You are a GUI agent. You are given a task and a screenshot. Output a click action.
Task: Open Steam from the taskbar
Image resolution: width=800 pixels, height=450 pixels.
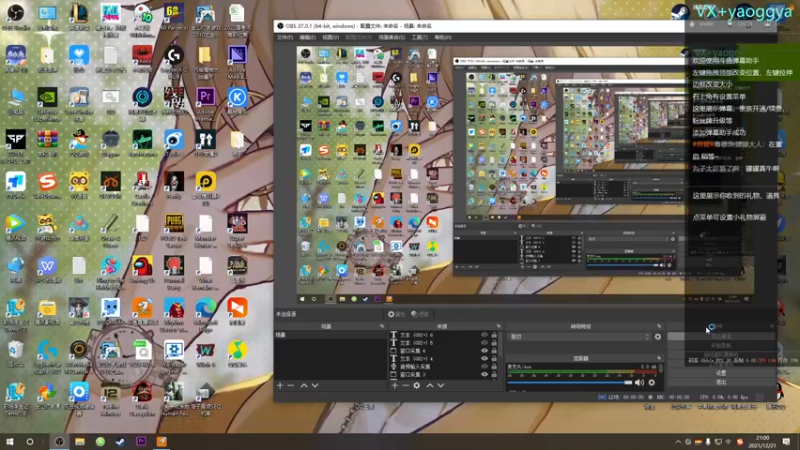[x=120, y=441]
